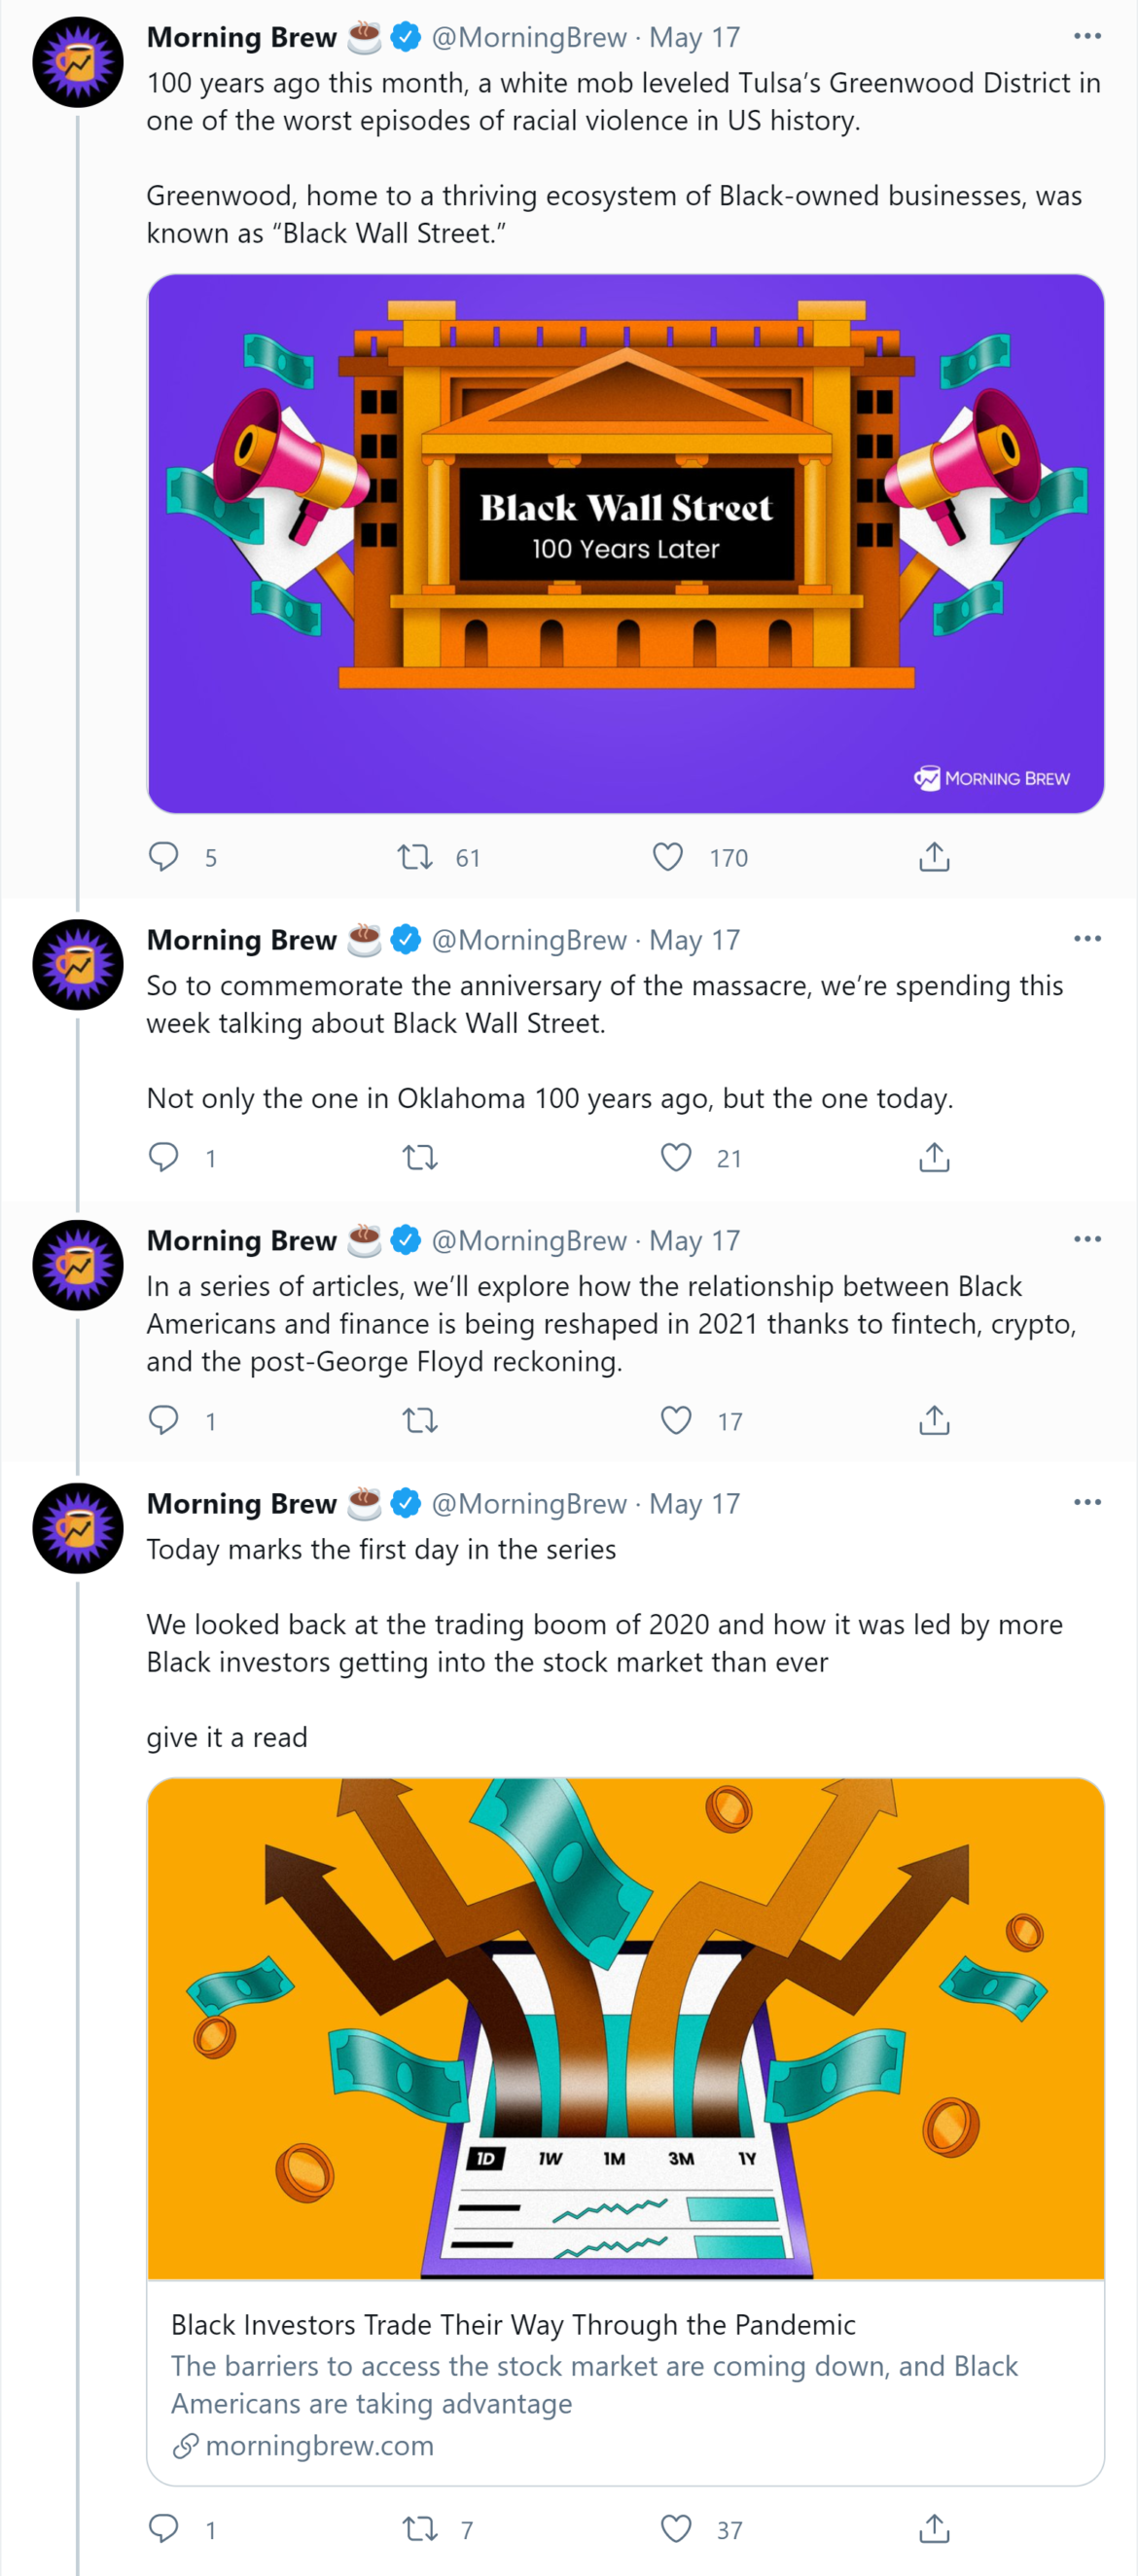The width and height of the screenshot is (1138, 2576).
Task: Click the Morning Brew avatar on the last tweet
Action: click(78, 1528)
